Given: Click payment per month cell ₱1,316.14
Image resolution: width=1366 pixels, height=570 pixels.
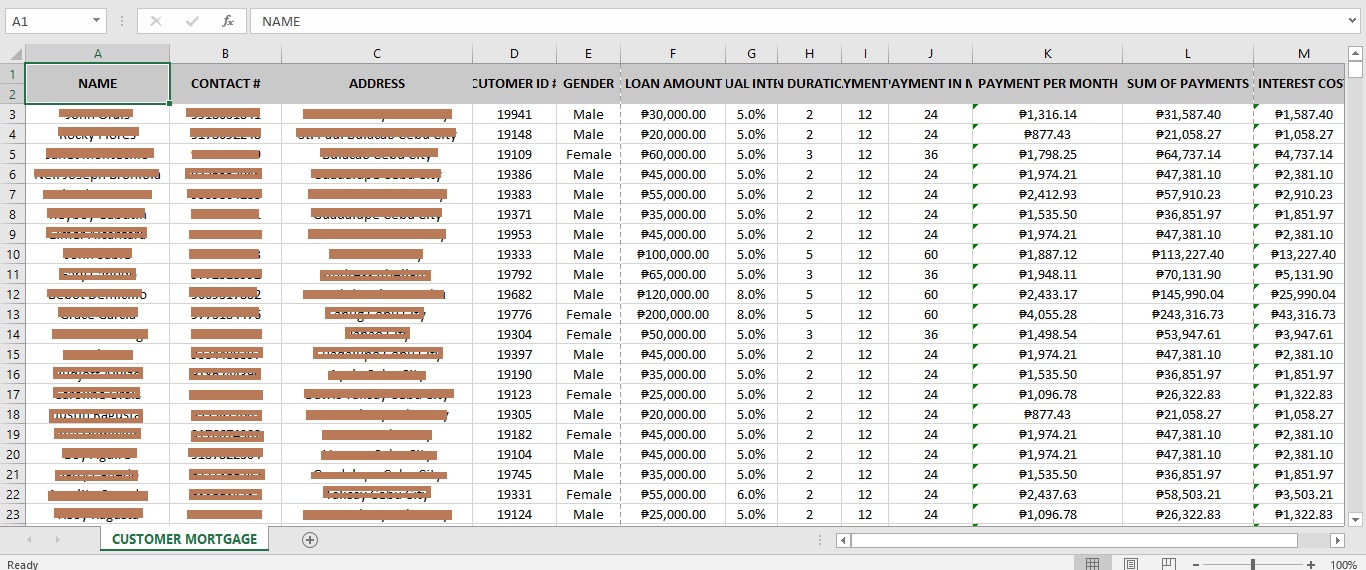Looking at the screenshot, I should click(1047, 114).
